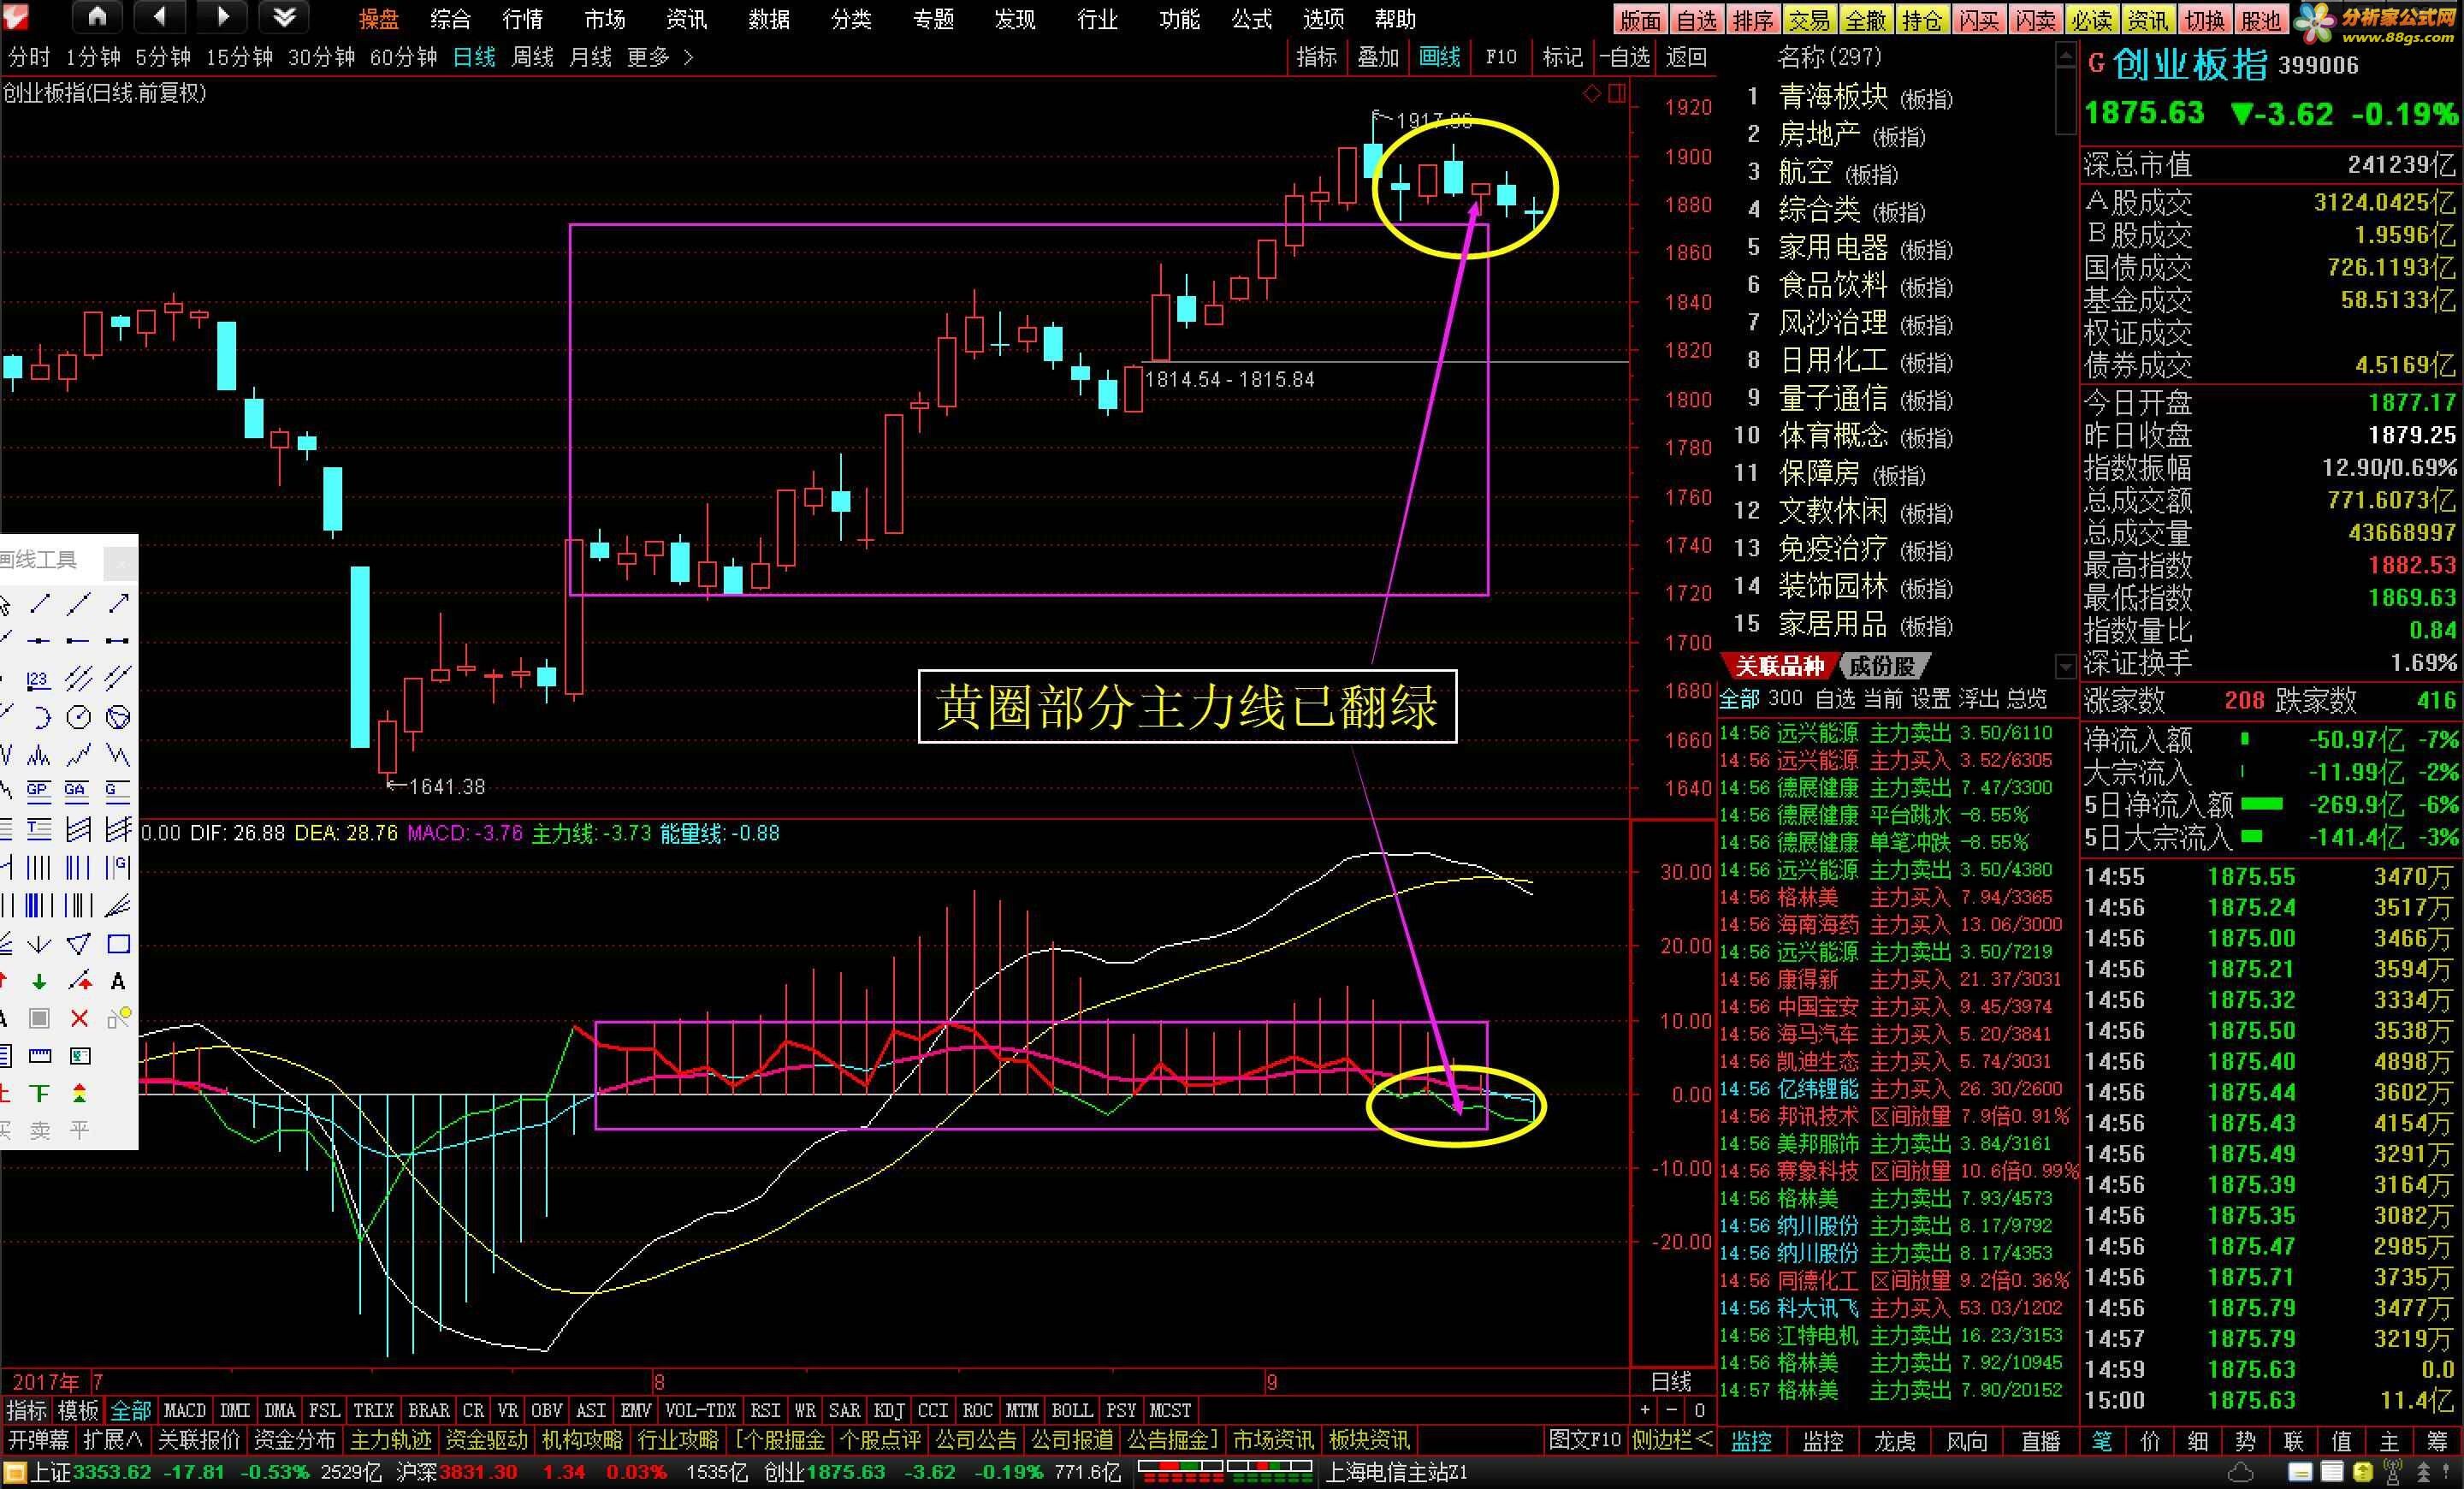Switch chart to 周线 weekly period
Image resolution: width=2464 pixels, height=1489 pixels.
532,58
